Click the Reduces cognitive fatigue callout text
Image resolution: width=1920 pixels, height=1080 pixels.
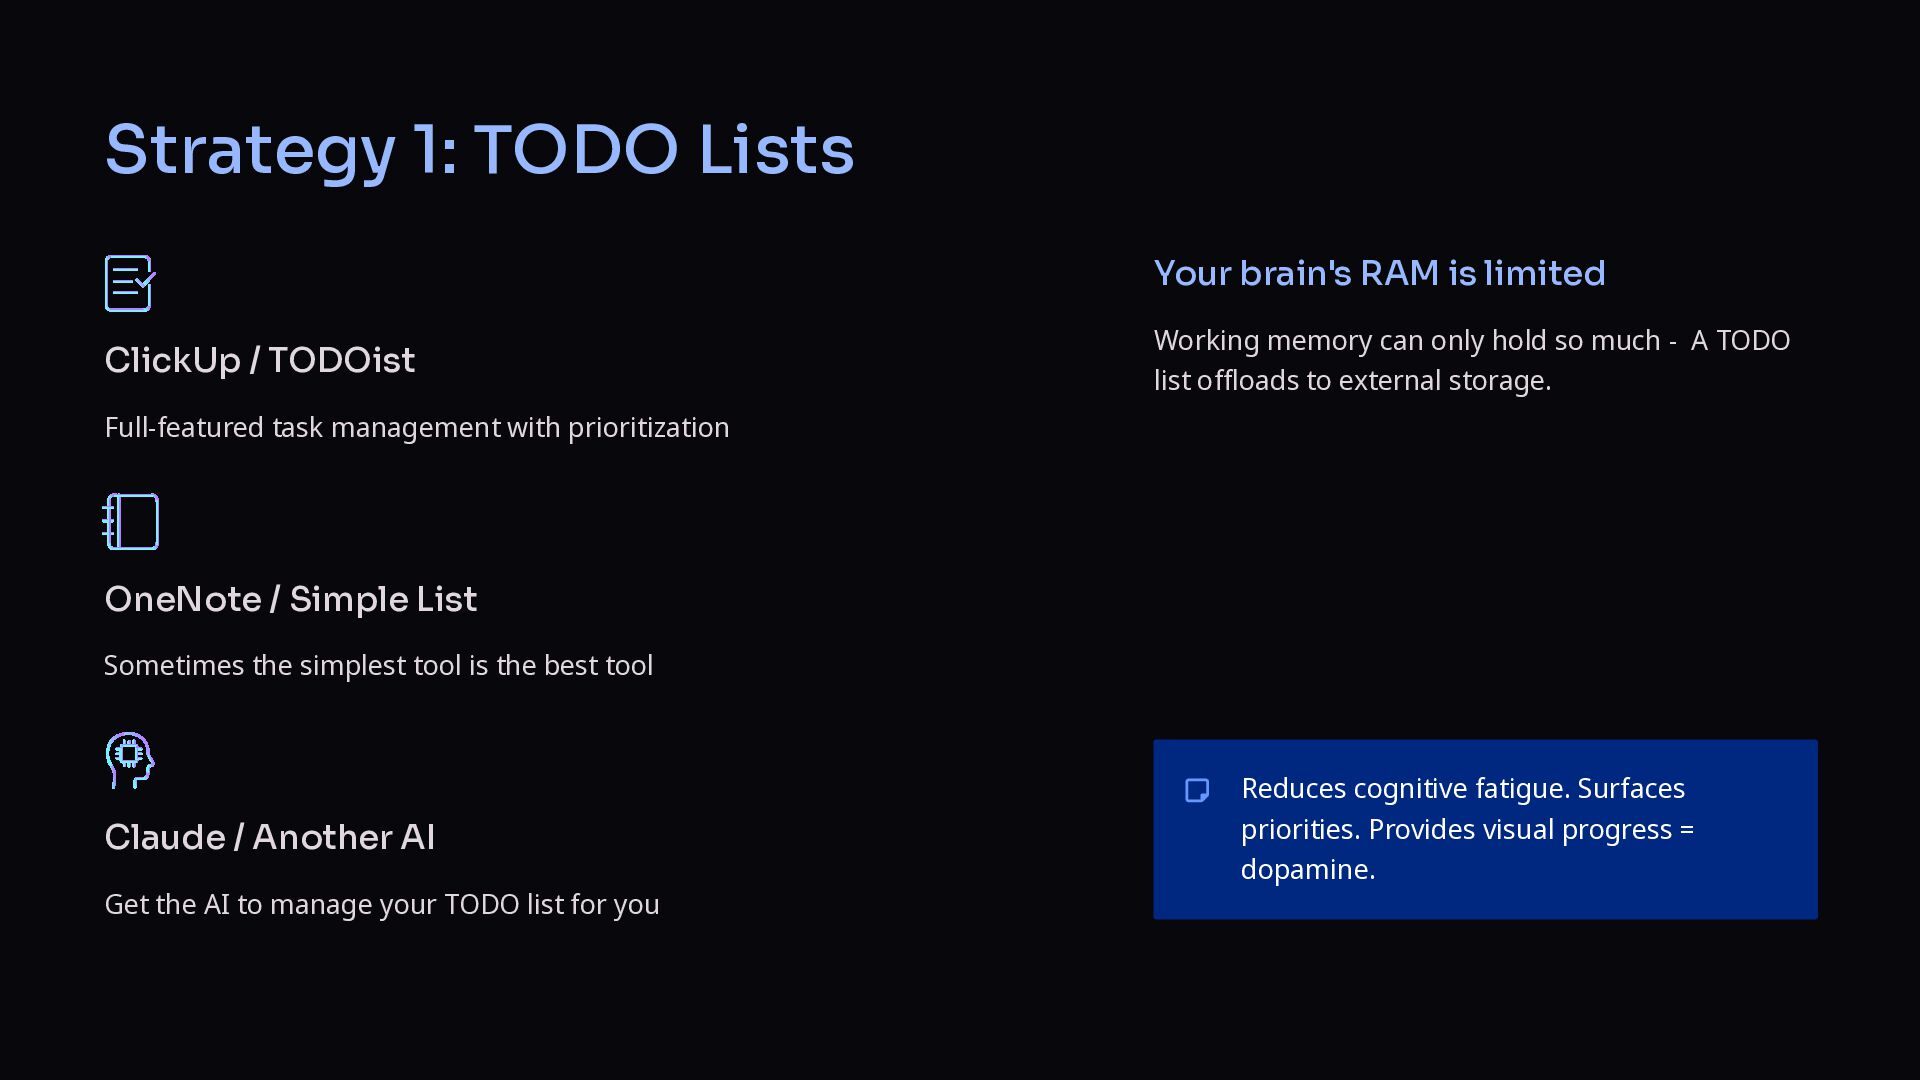[1467, 829]
